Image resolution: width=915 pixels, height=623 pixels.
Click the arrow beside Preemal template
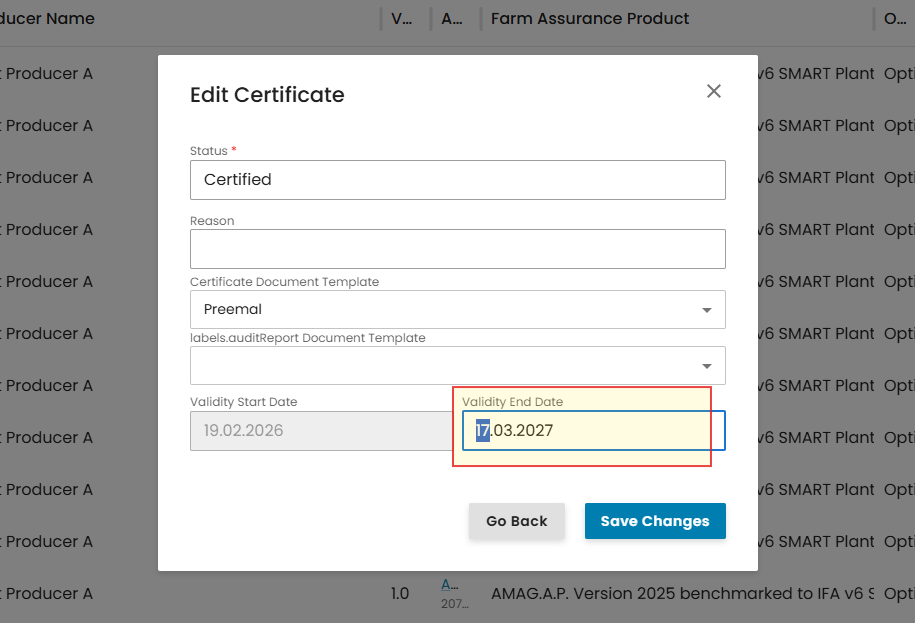point(707,310)
